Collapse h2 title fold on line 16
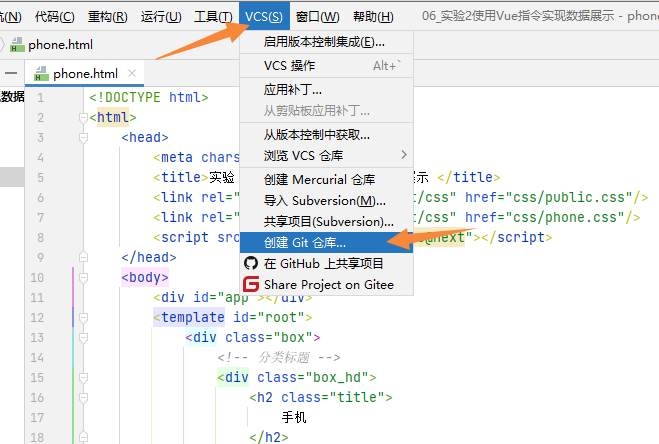The height and width of the screenshot is (444, 659). (83, 397)
